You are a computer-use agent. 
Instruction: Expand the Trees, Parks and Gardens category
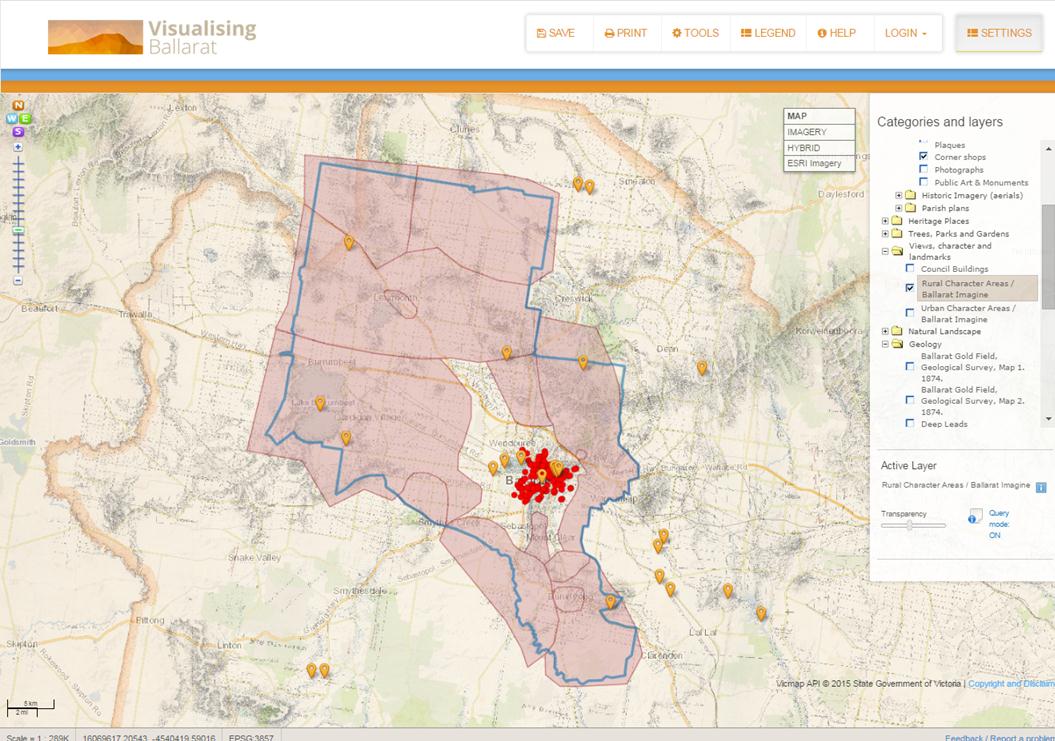885,234
